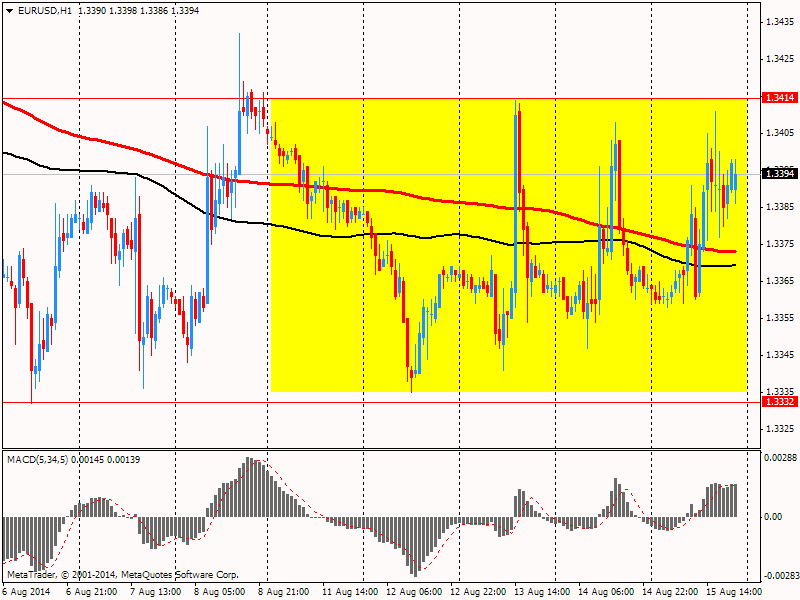Open the chart menu triangle beside EURUSD,H1

point(8,9)
